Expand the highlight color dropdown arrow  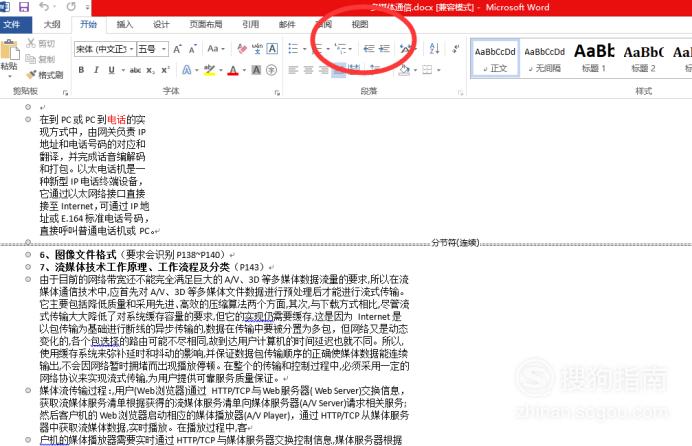221,70
